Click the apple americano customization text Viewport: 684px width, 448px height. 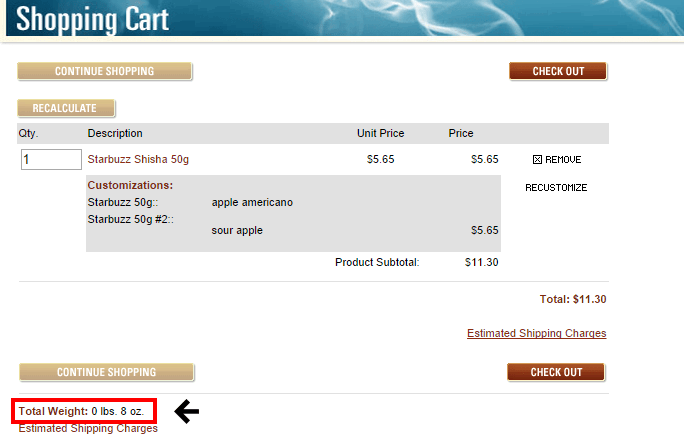252,202
